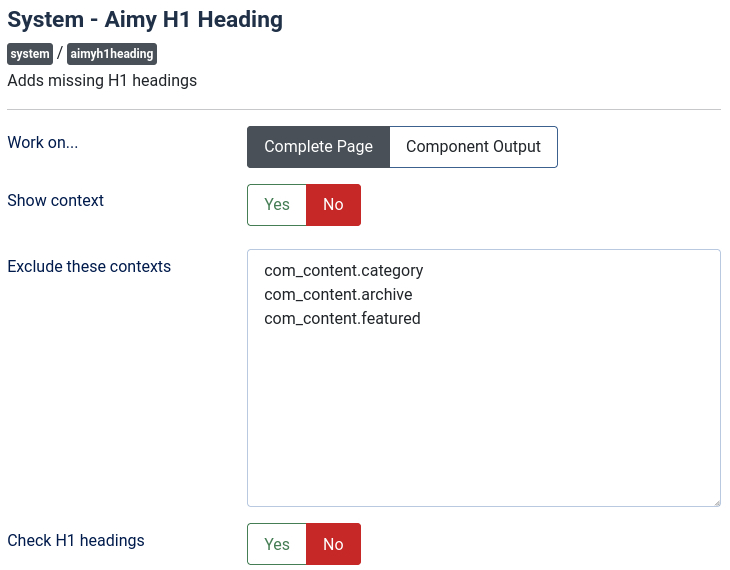Click the 'aimyh1heading' badge tag
Image resolution: width=730 pixels, height=570 pixels.
tap(112, 54)
